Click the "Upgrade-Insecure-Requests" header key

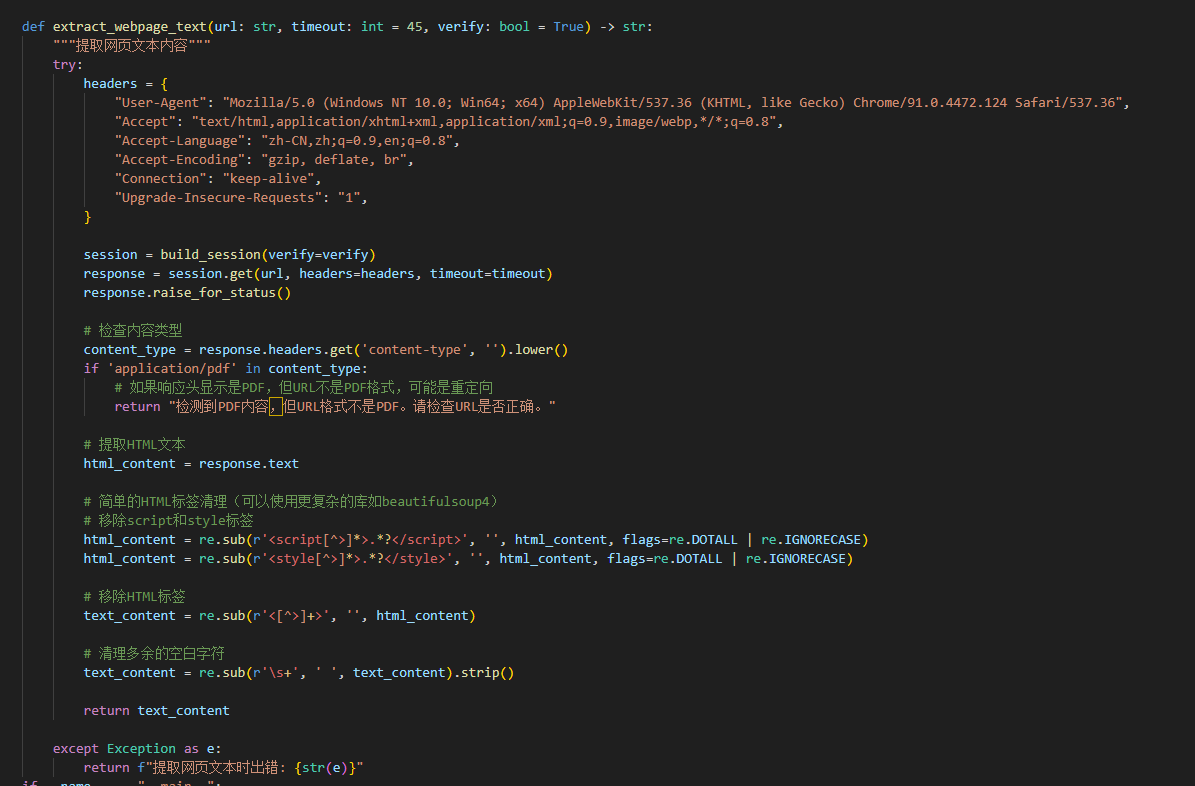coord(218,198)
